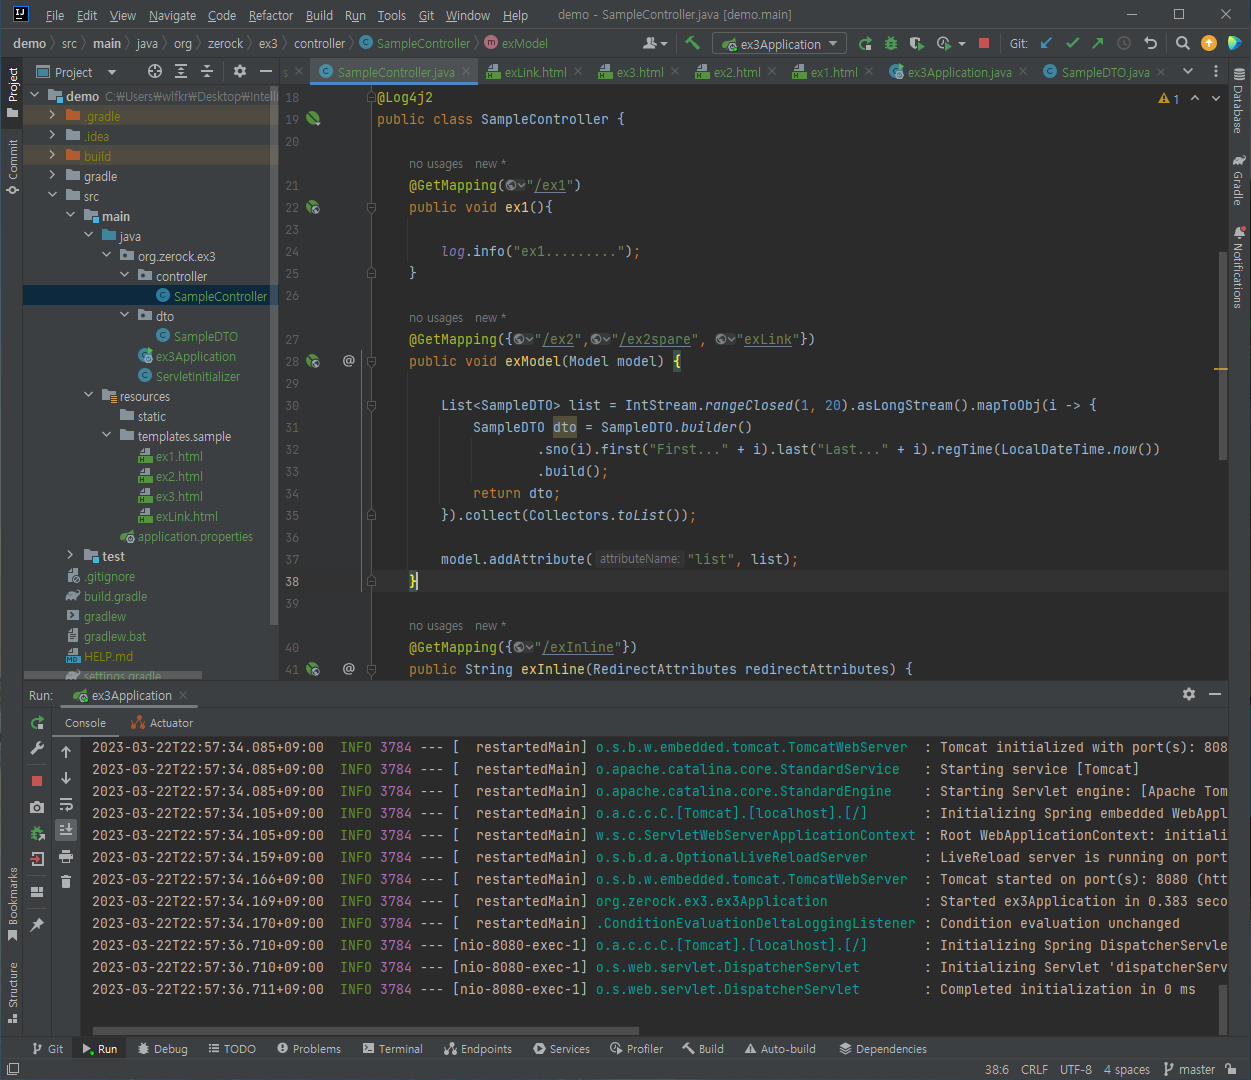Collapse the controller package
This screenshot has width=1251, height=1080.
124,276
